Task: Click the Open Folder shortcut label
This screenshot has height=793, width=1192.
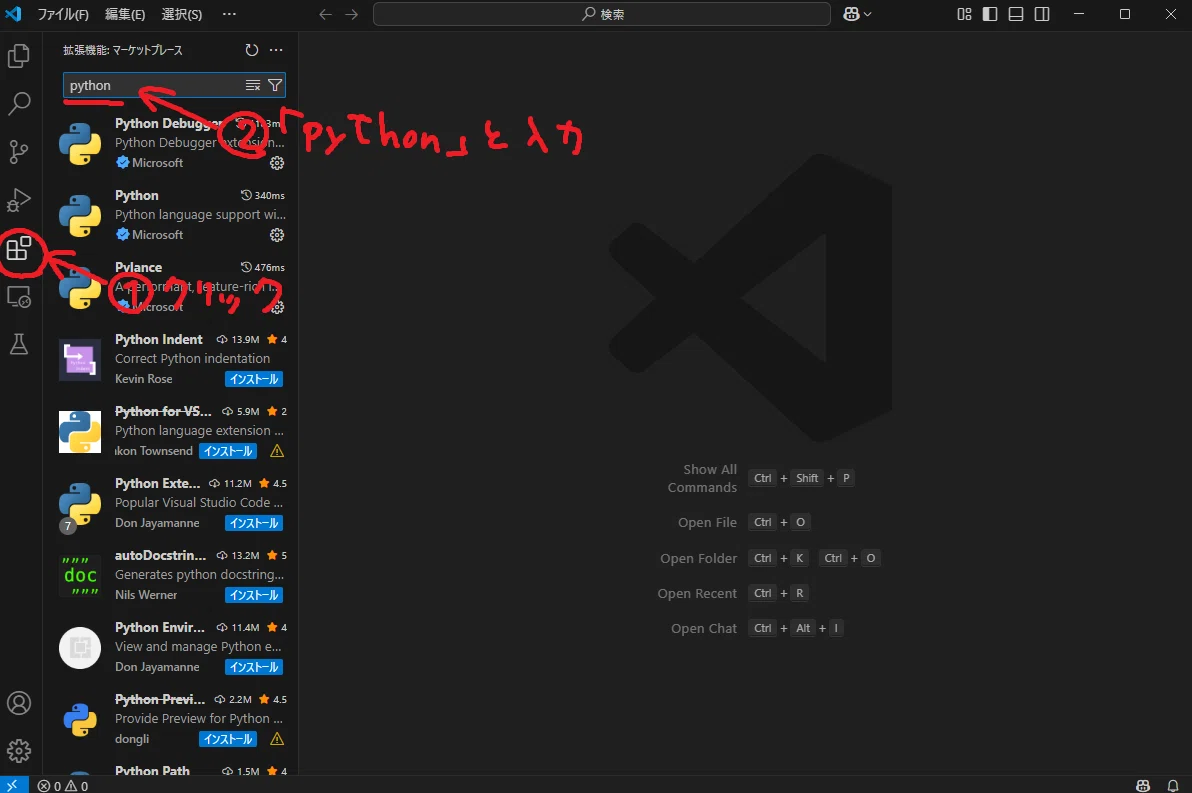Action: pyautogui.click(x=699, y=559)
